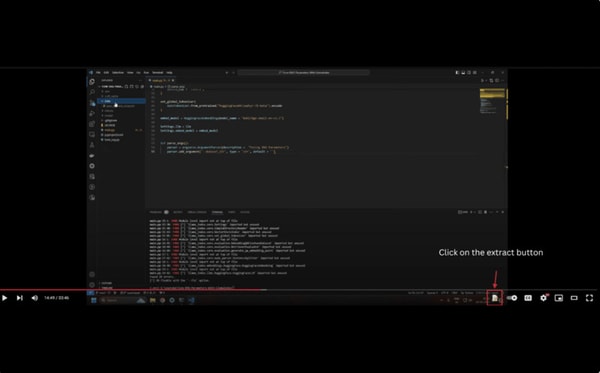Open the Search view in VS Code activity bar

click(92, 92)
